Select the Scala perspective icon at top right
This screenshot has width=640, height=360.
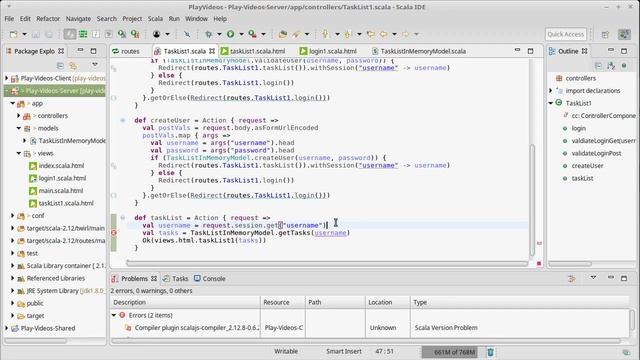(624, 35)
